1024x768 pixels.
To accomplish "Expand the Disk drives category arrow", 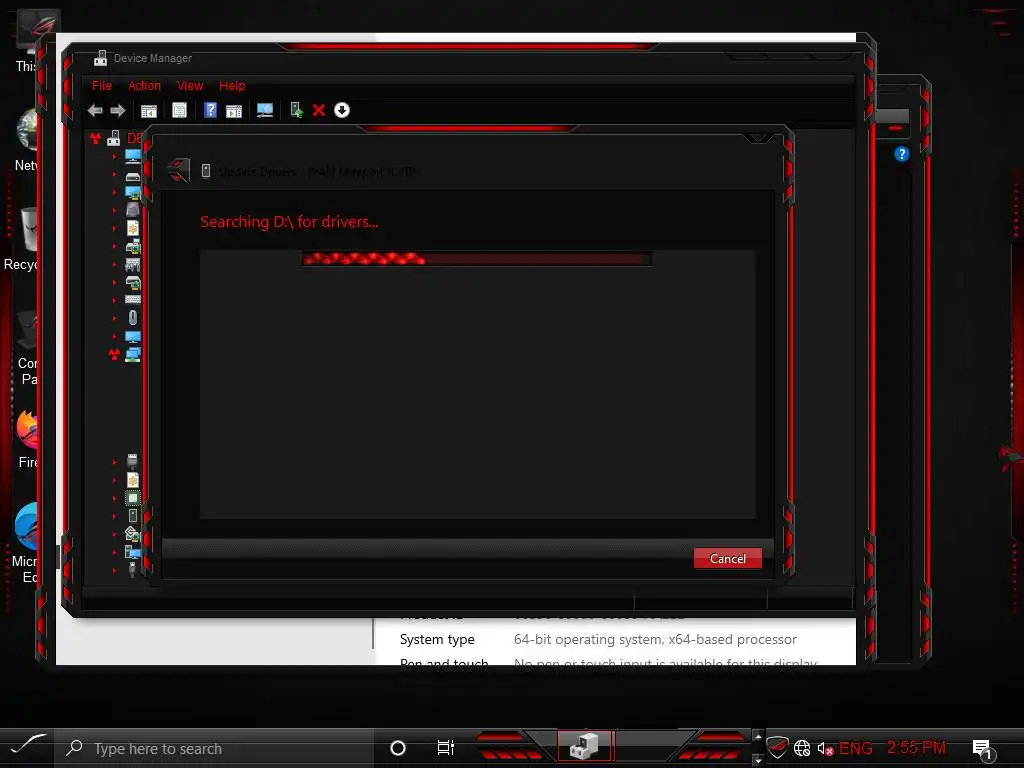I will (x=114, y=175).
